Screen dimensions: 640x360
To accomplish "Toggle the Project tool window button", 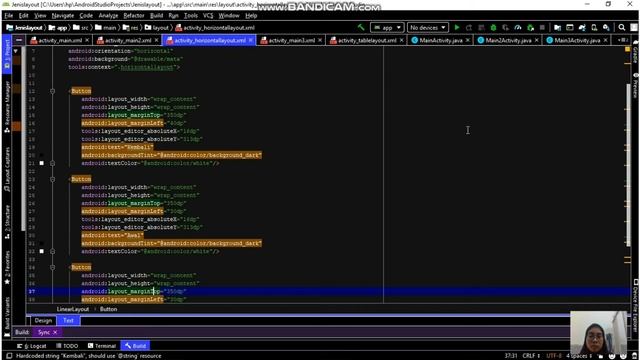I will tap(7, 54).
